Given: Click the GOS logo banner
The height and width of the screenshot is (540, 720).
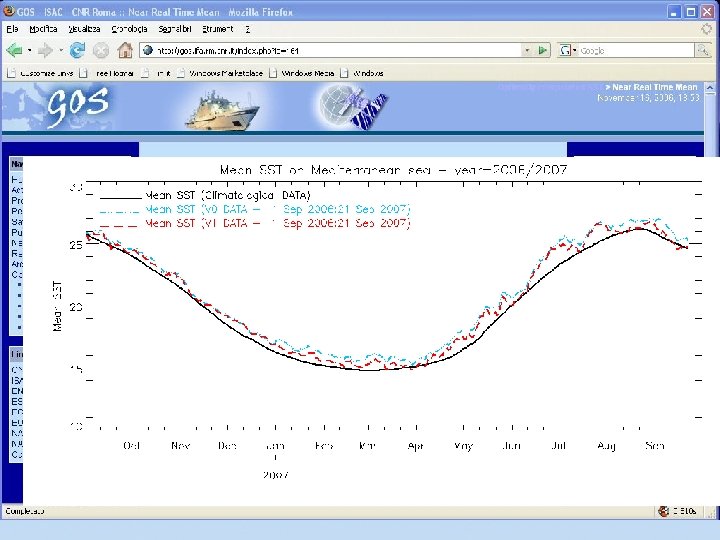Looking at the screenshot, I should coord(77,107).
